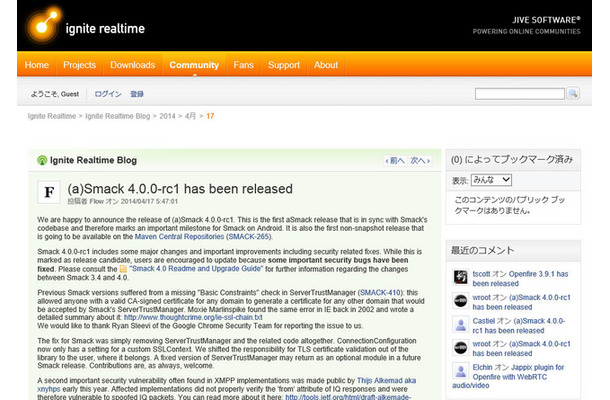
Task: Click author avatar with letter F
Action: 49,192
